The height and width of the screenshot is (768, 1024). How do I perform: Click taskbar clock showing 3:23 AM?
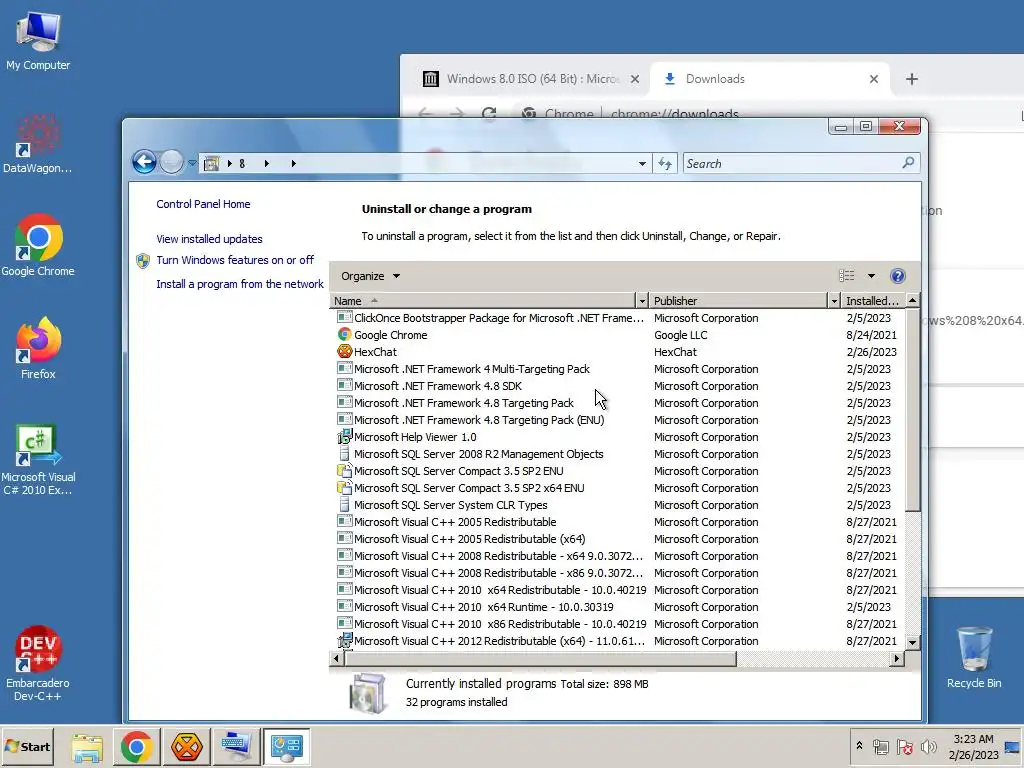coord(973,746)
